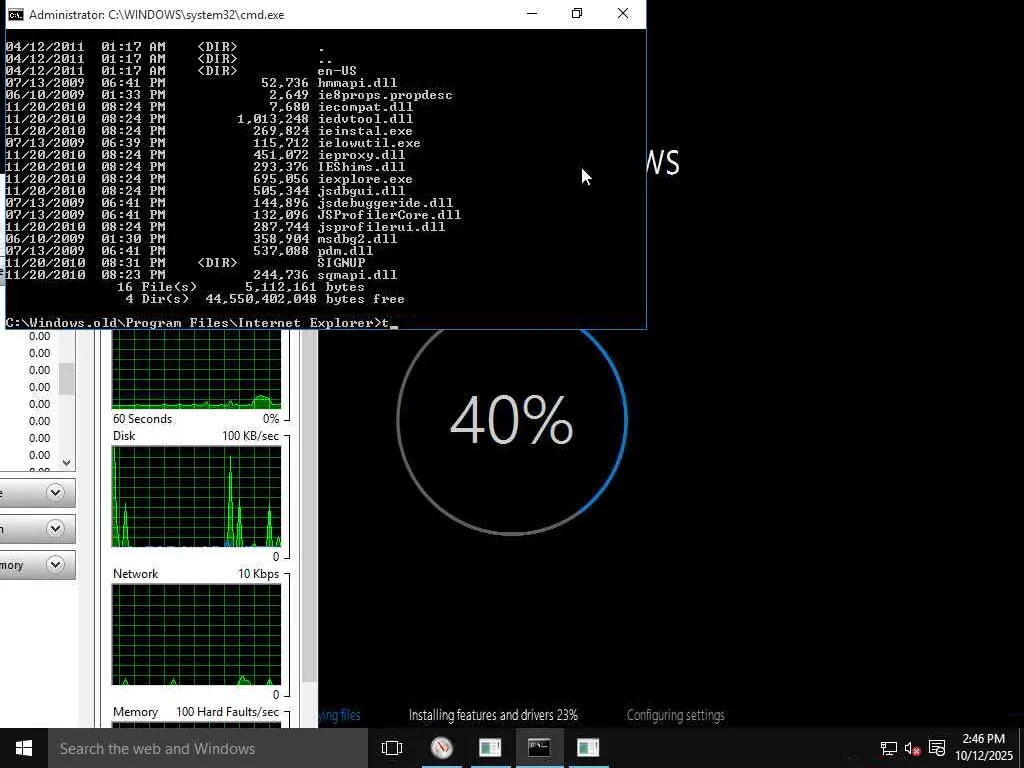Open the network status tray icon

[888, 749]
